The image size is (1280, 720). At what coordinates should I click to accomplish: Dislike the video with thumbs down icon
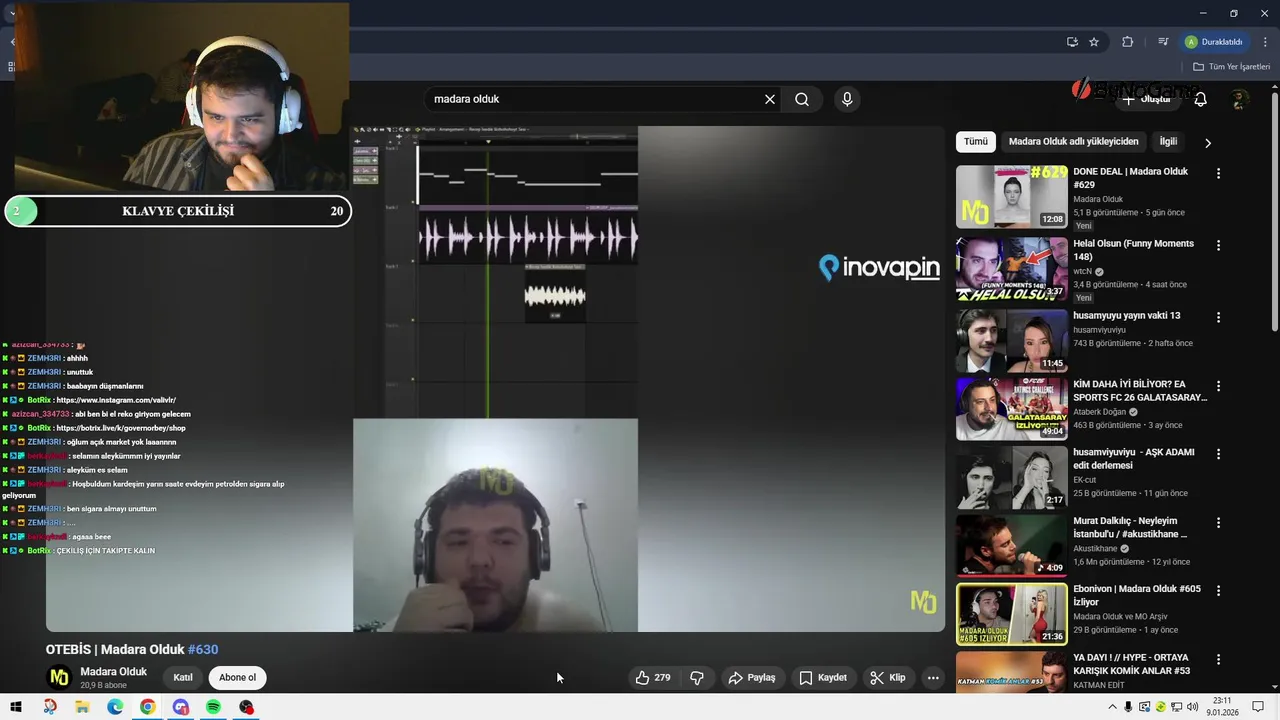point(697,678)
